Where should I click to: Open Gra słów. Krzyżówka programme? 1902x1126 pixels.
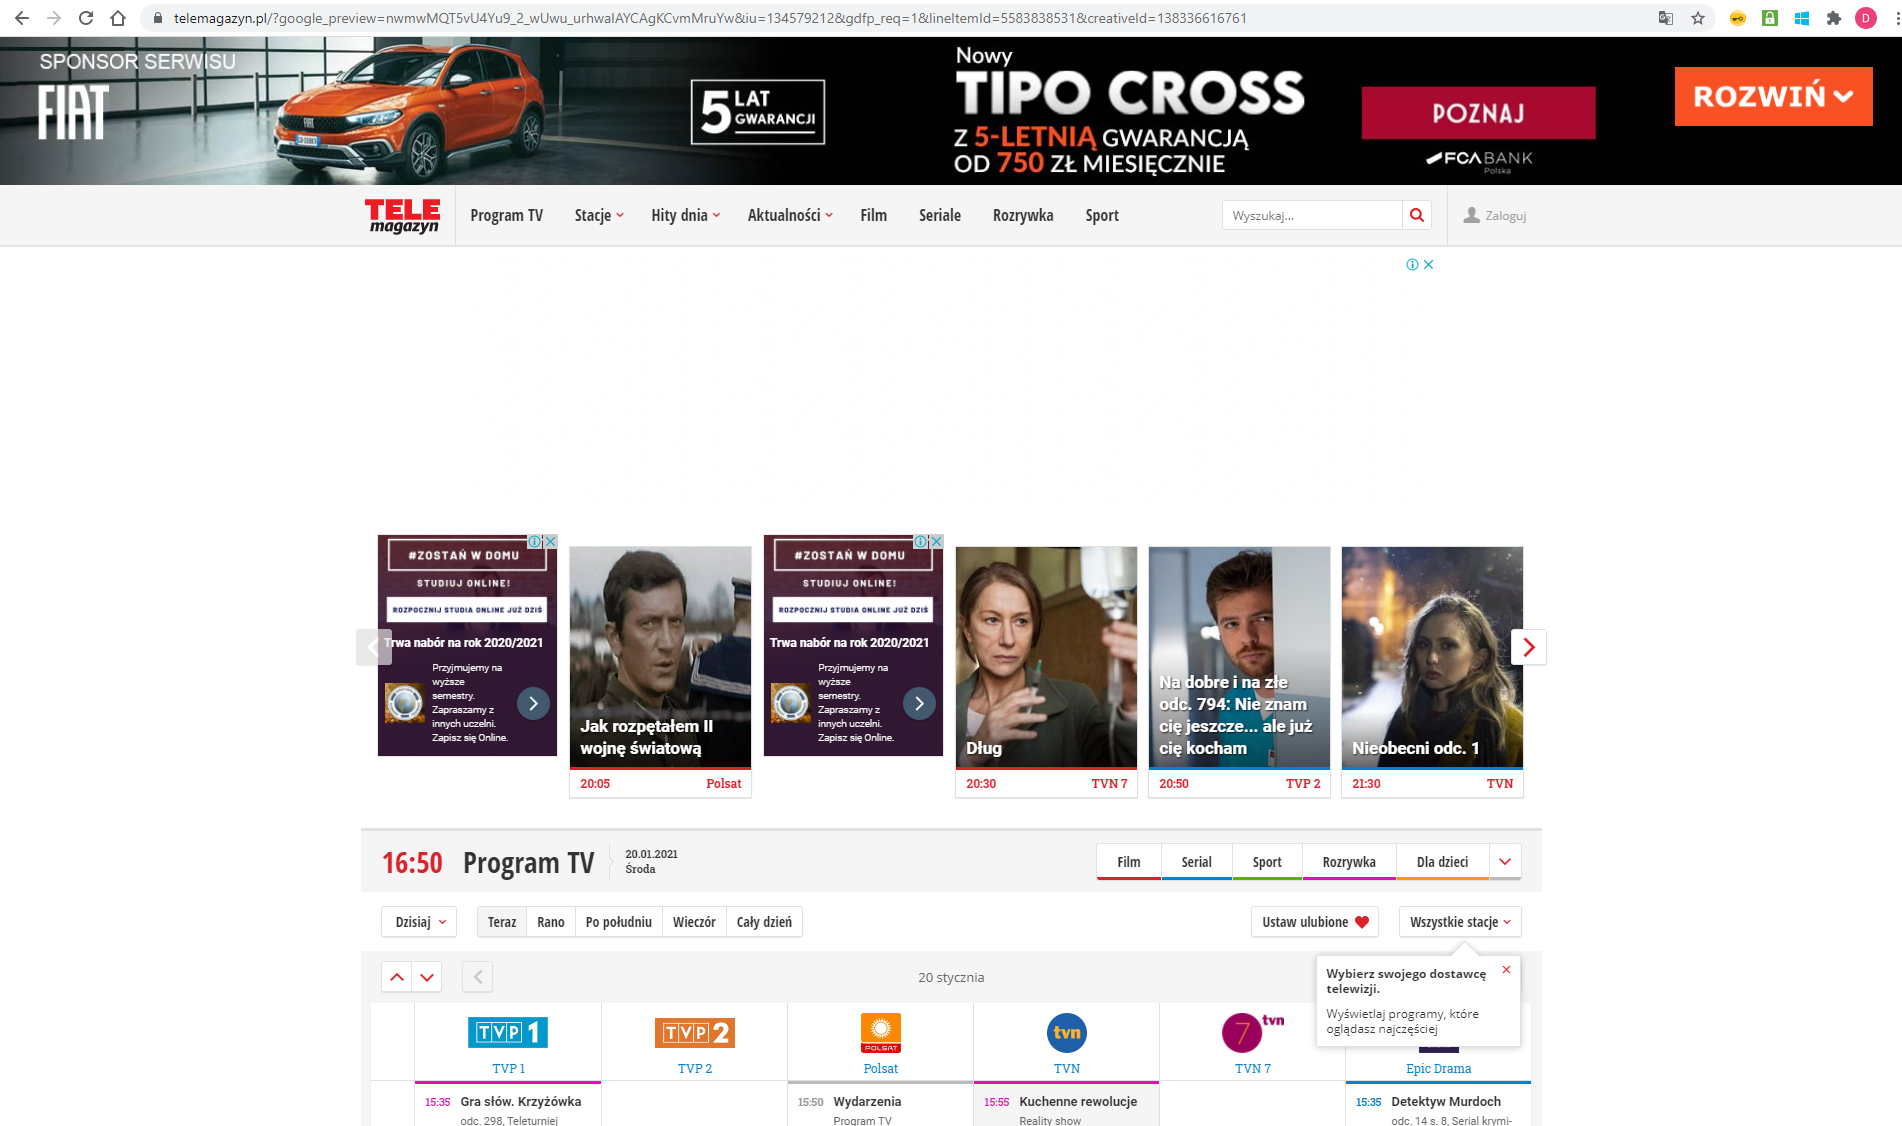pyautogui.click(x=520, y=1102)
